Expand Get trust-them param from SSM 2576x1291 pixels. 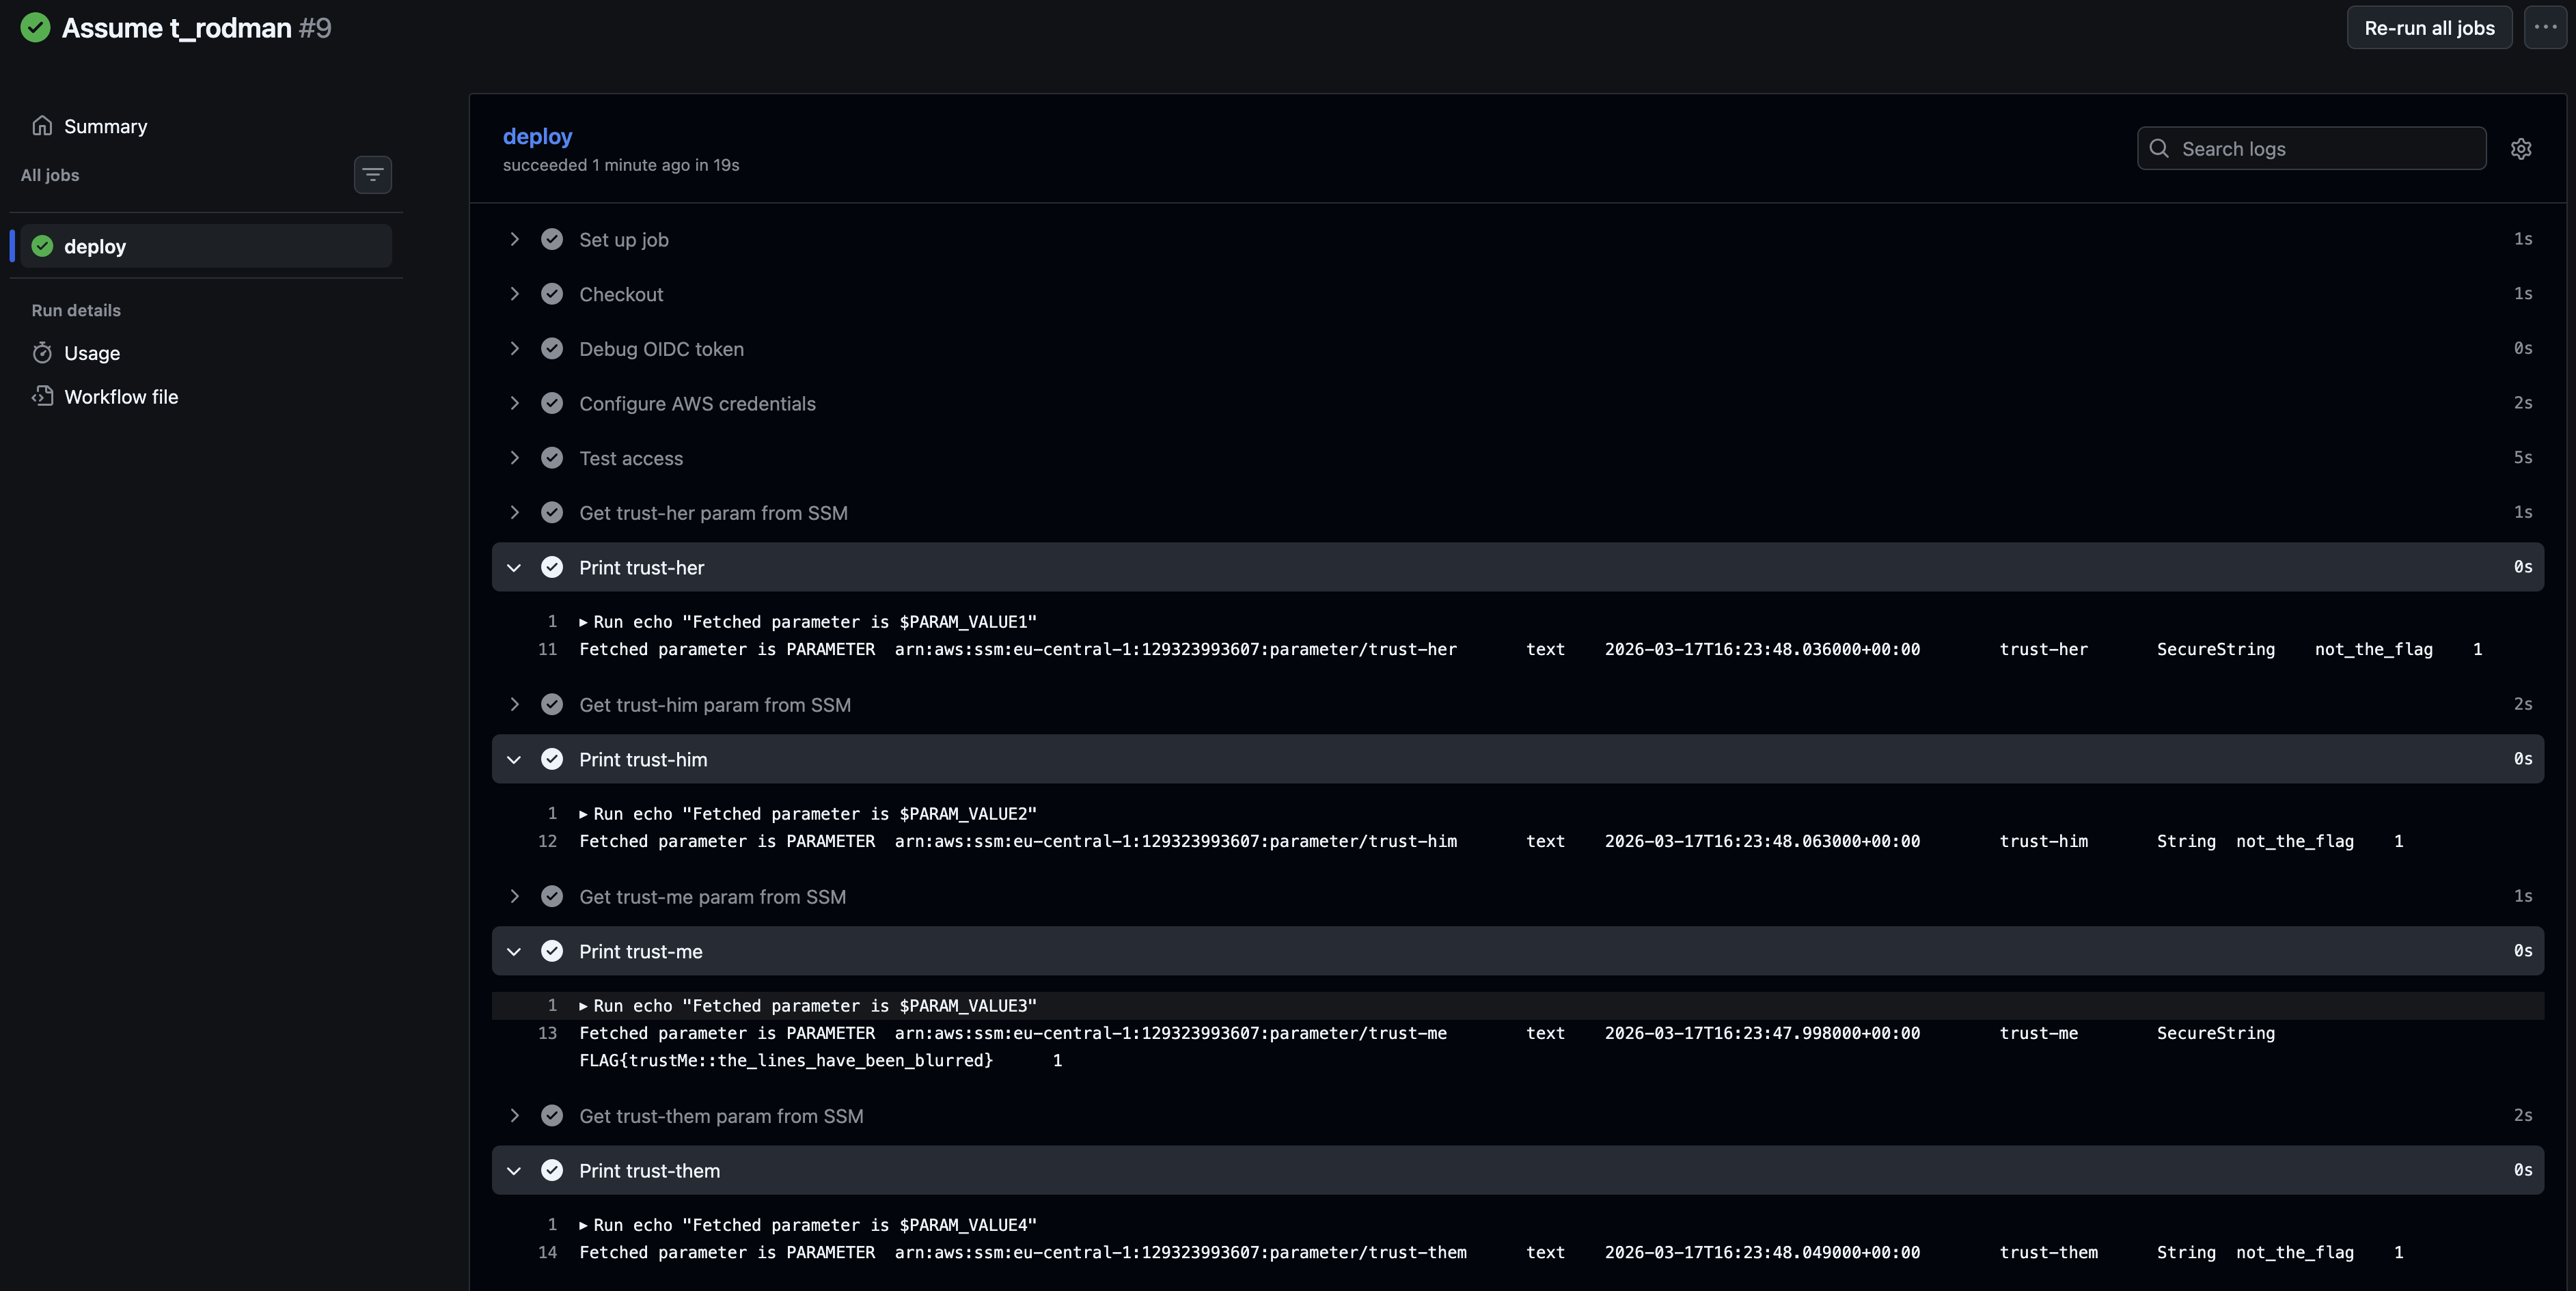pos(515,1116)
